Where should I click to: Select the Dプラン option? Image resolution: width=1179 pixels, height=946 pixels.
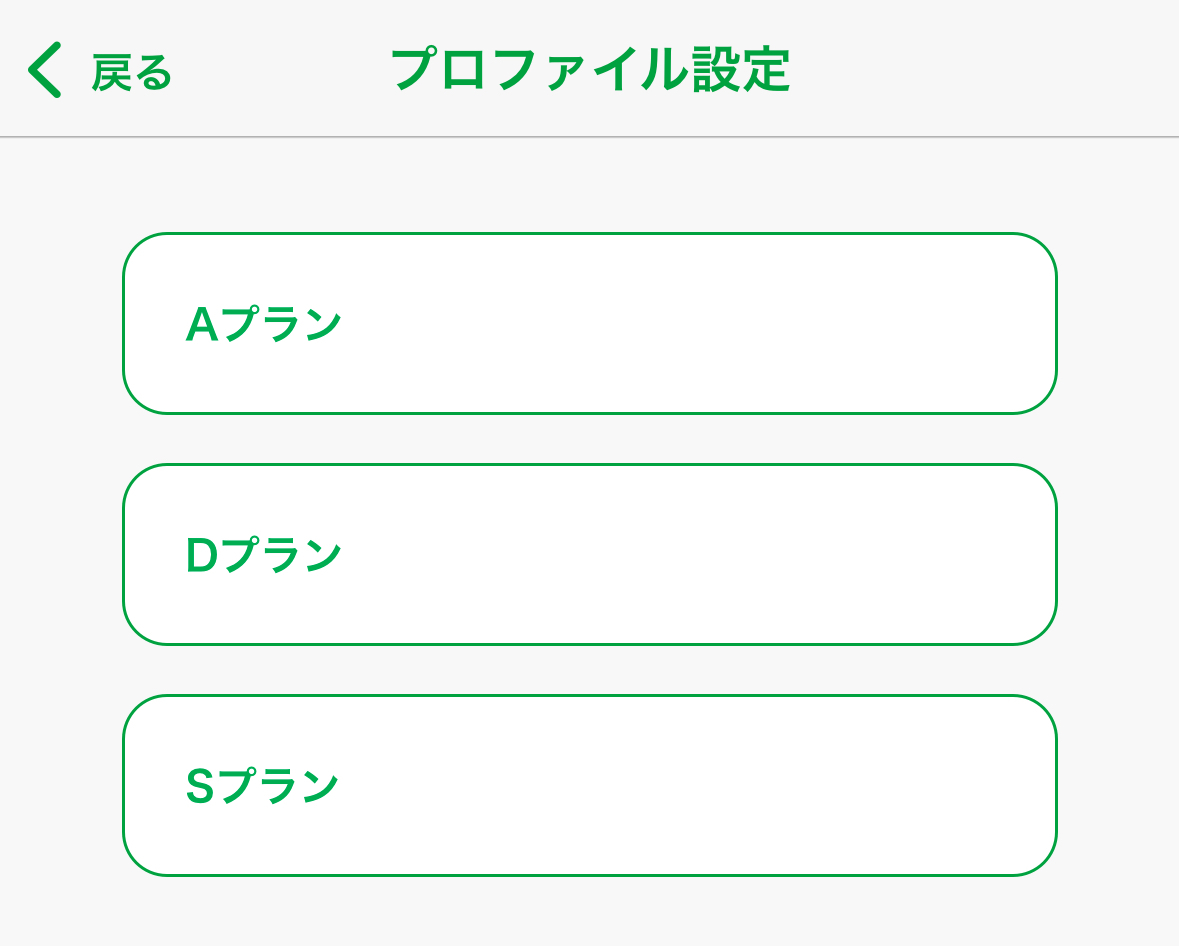(x=589, y=554)
